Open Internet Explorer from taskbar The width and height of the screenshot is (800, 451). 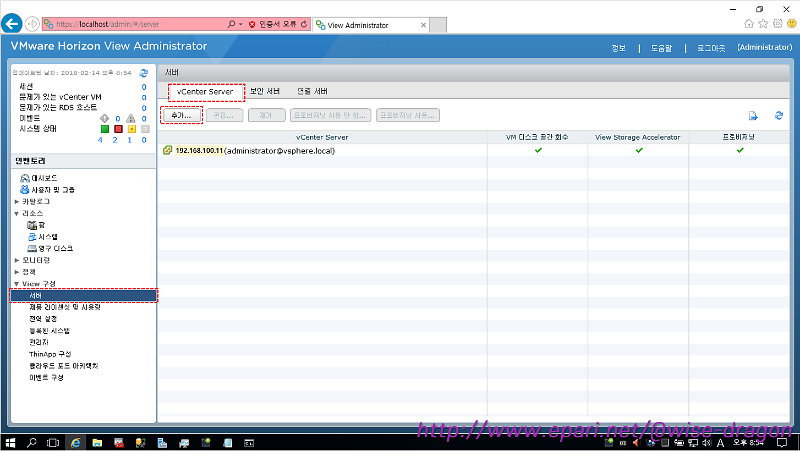[76, 443]
